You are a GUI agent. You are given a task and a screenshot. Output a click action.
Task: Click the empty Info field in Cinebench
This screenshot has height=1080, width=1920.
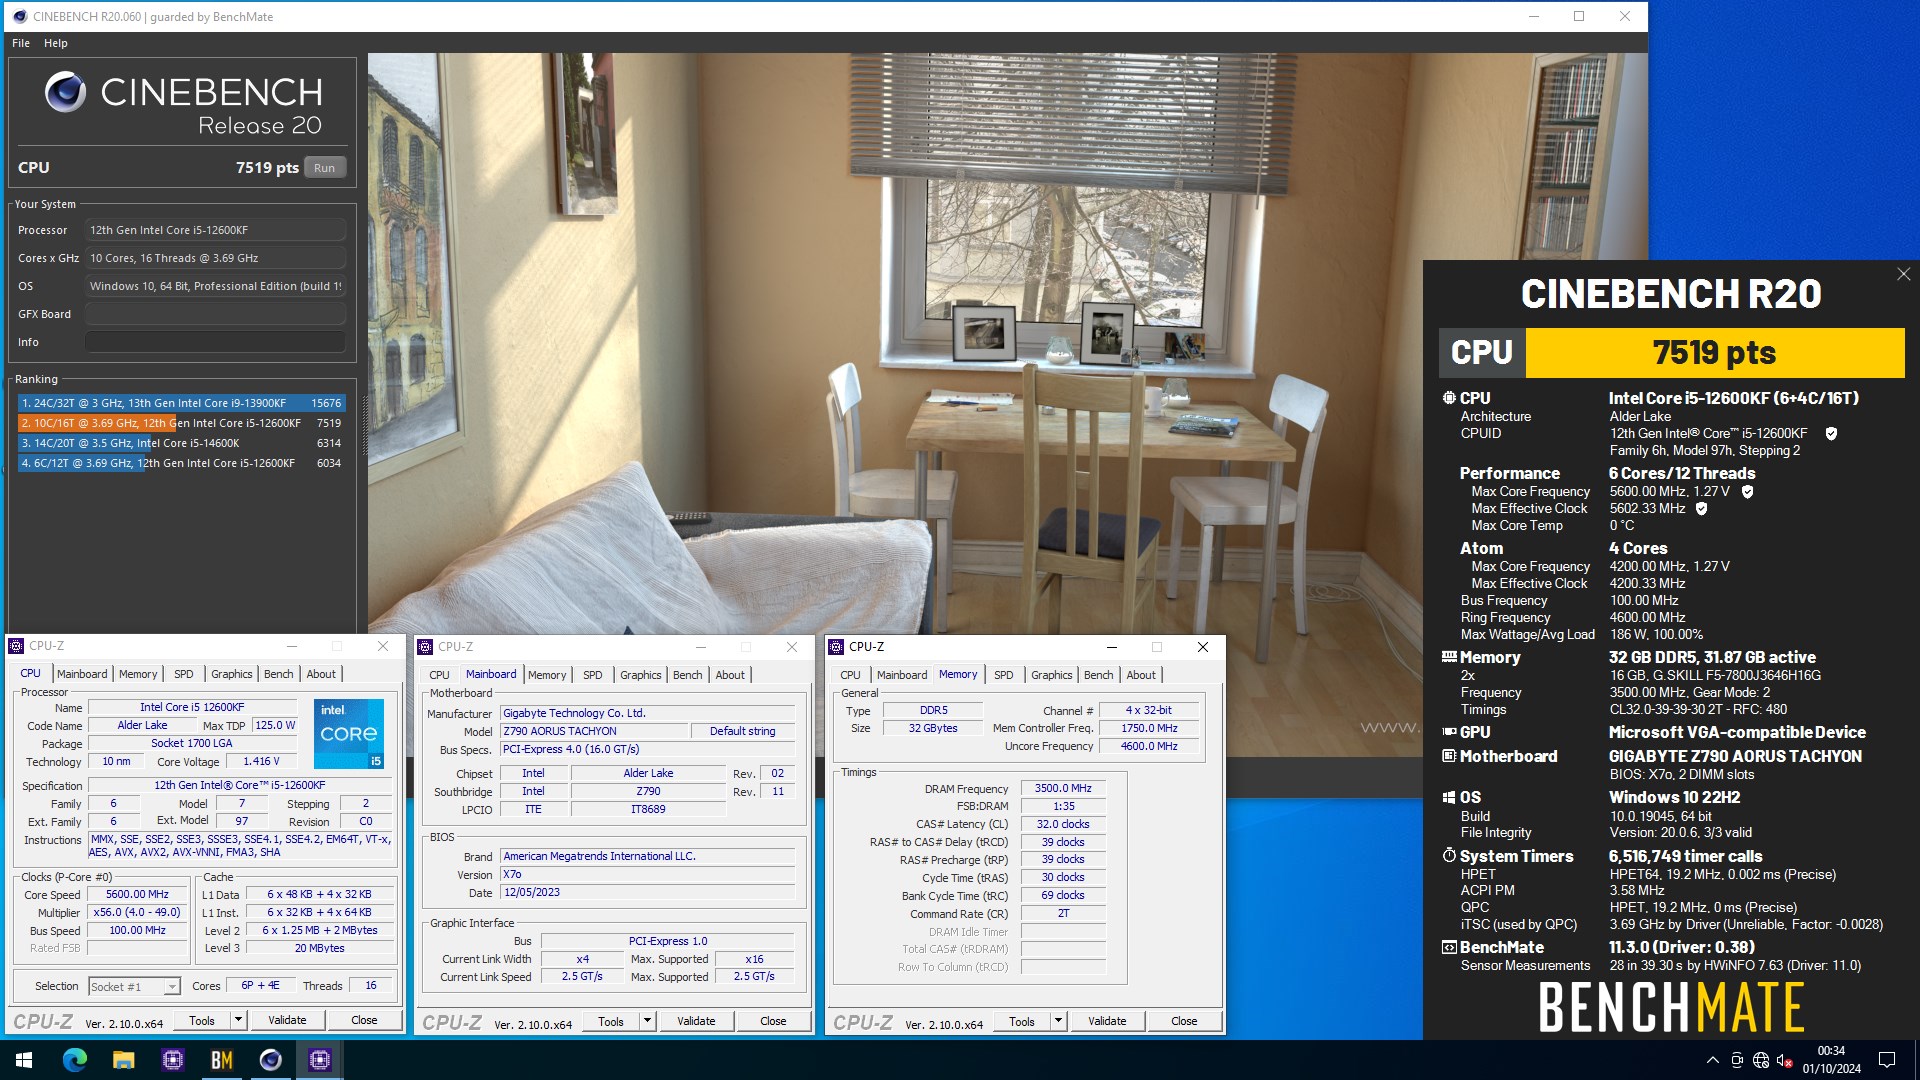pyautogui.click(x=215, y=342)
